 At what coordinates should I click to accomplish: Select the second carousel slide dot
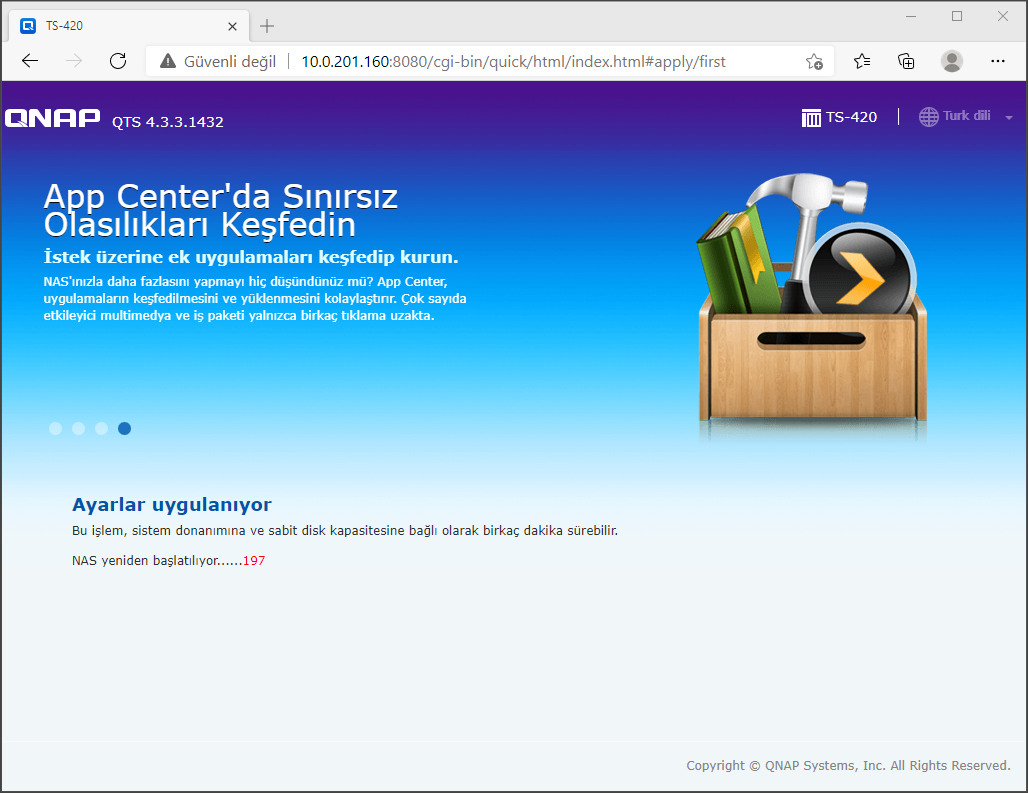(x=78, y=429)
